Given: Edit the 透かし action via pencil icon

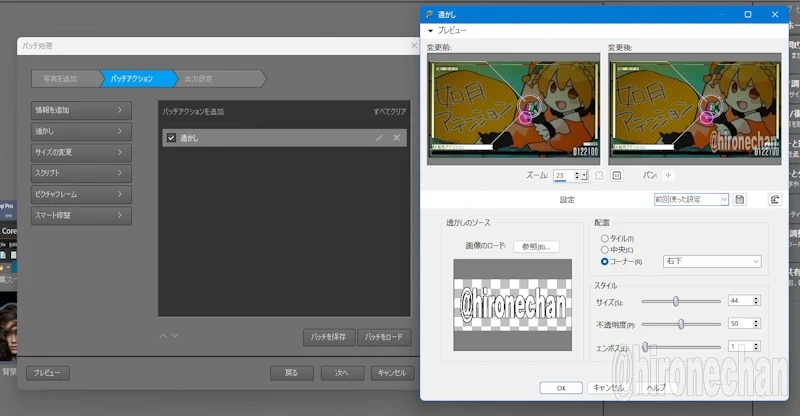Looking at the screenshot, I should point(379,138).
